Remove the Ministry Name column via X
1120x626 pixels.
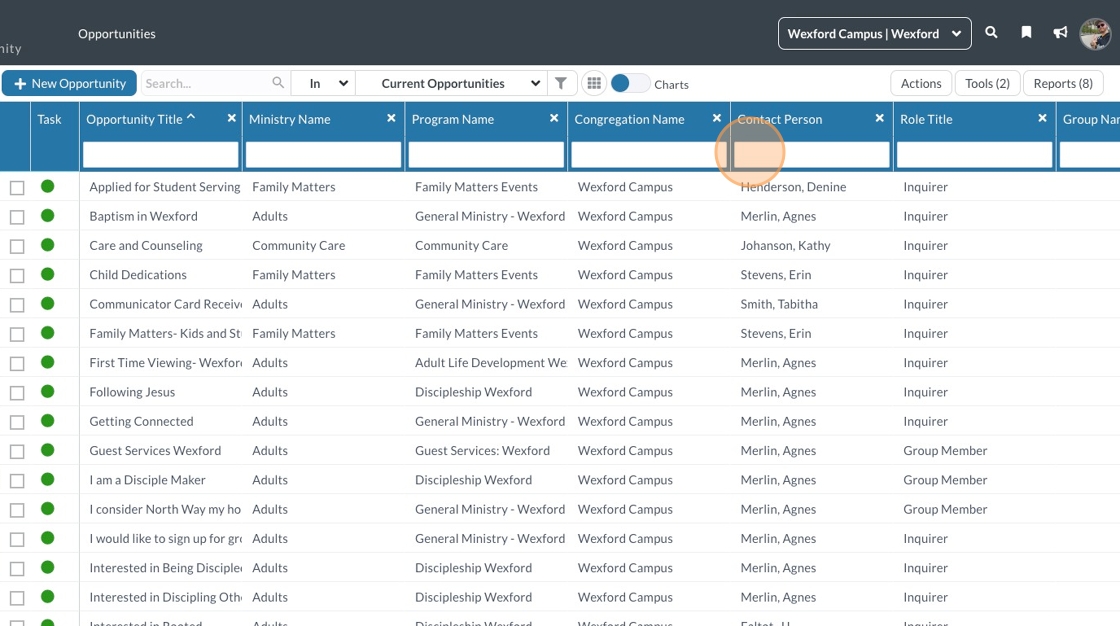(391, 118)
